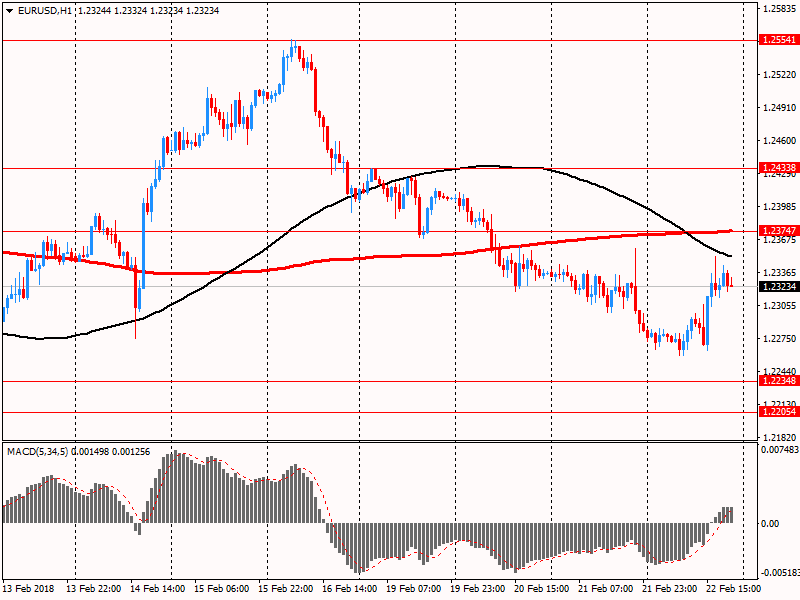
Task: Open the chart menu triangle beside EURUSD,H1
Action: (10, 11)
